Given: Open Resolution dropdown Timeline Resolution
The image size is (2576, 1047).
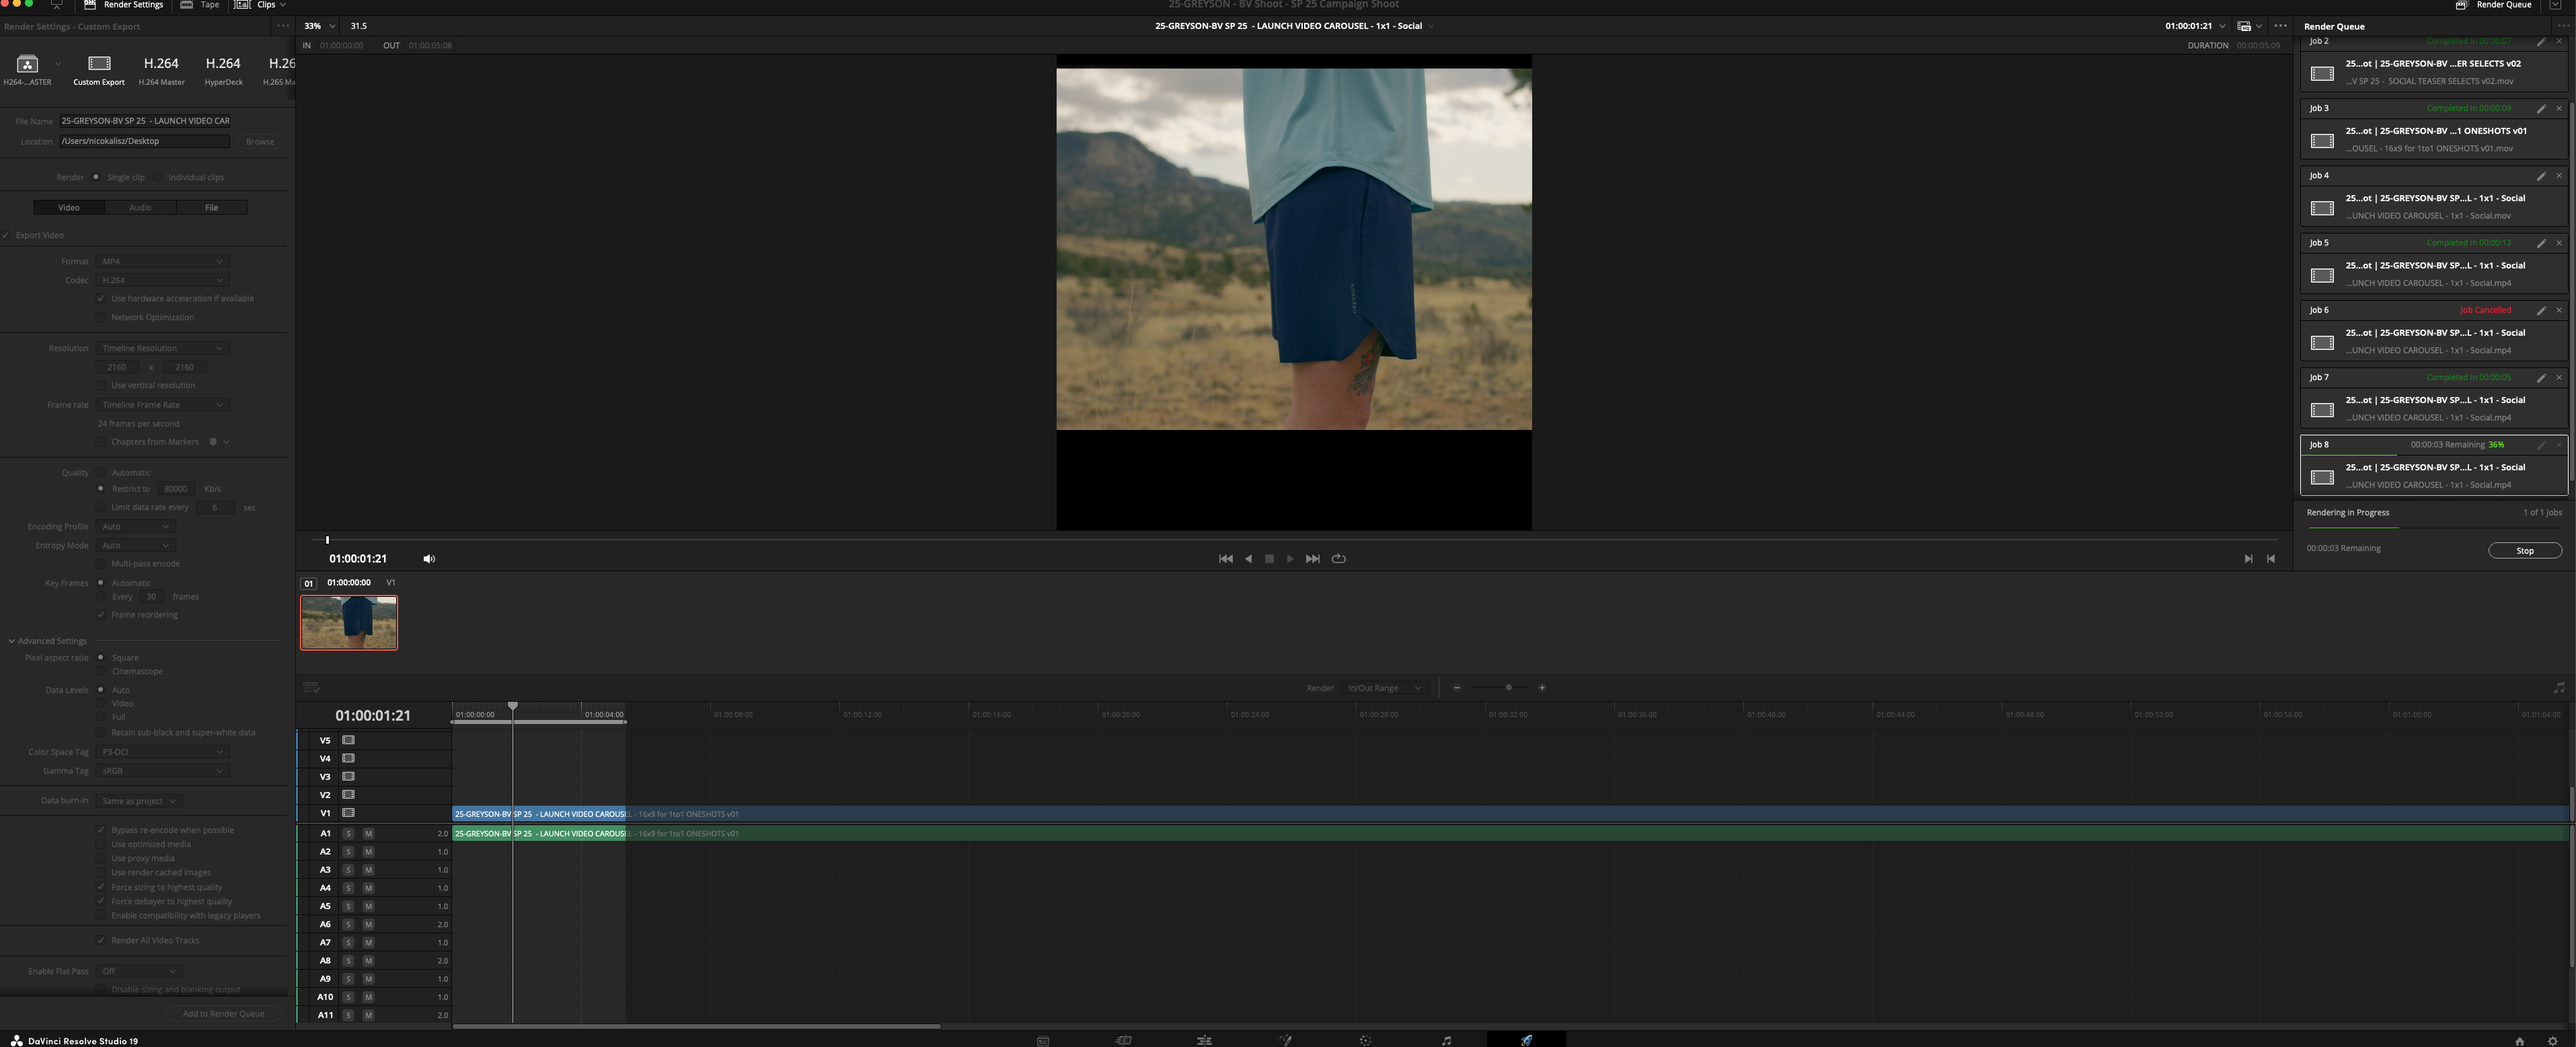Looking at the screenshot, I should coord(163,349).
